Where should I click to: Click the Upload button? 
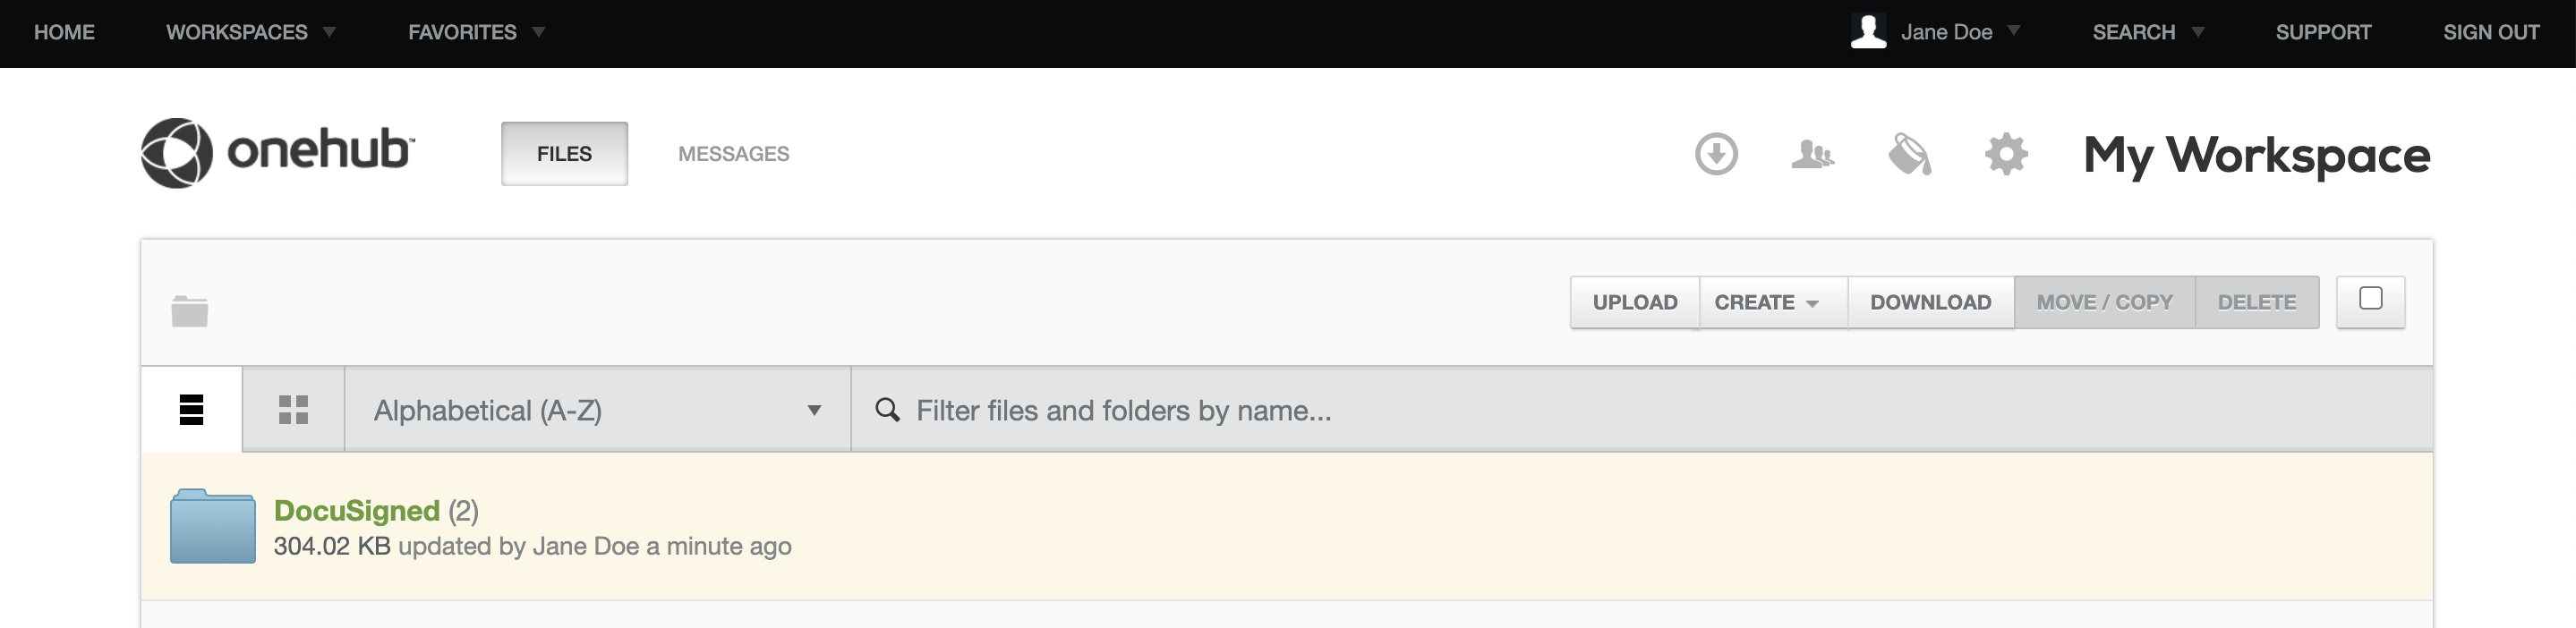tap(1635, 302)
